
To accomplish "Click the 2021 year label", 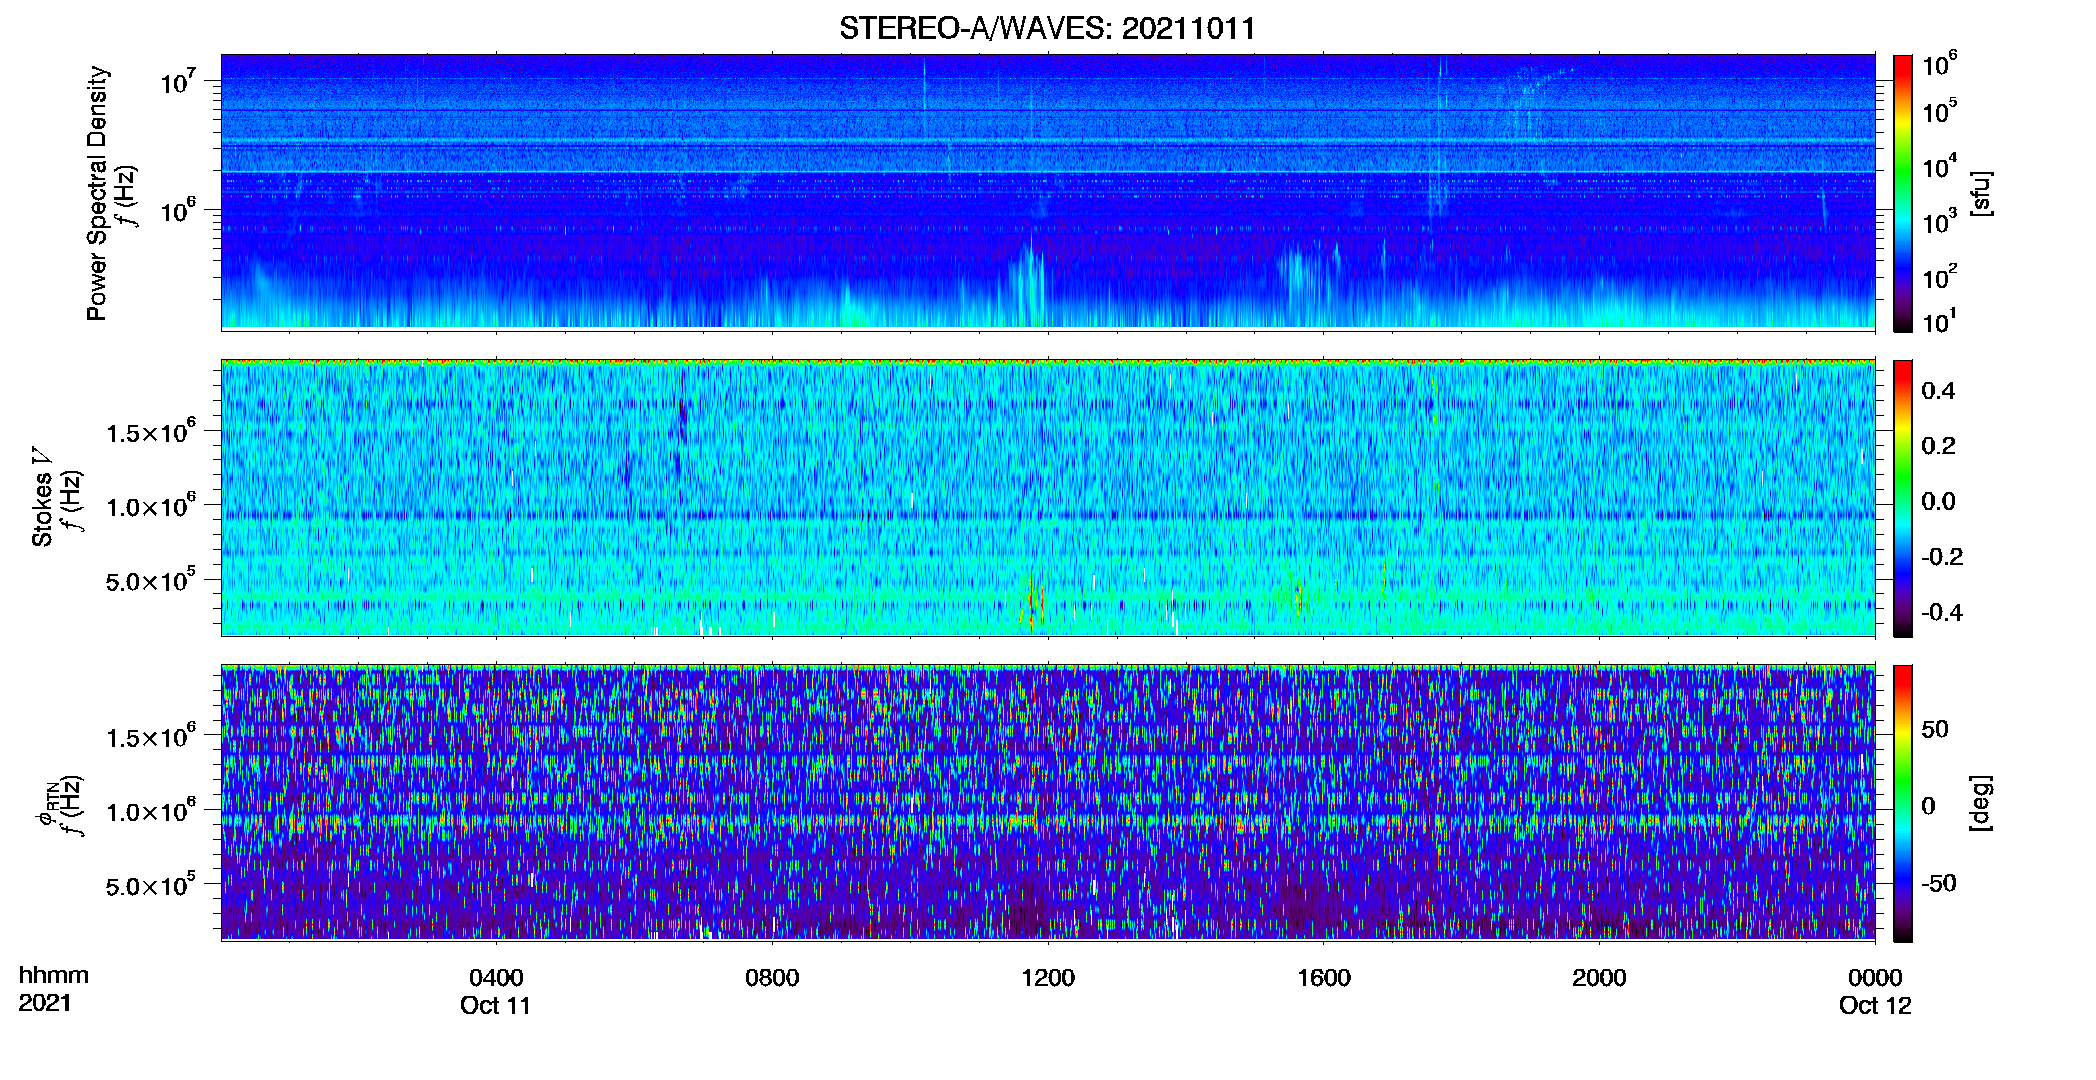I will (45, 1003).
